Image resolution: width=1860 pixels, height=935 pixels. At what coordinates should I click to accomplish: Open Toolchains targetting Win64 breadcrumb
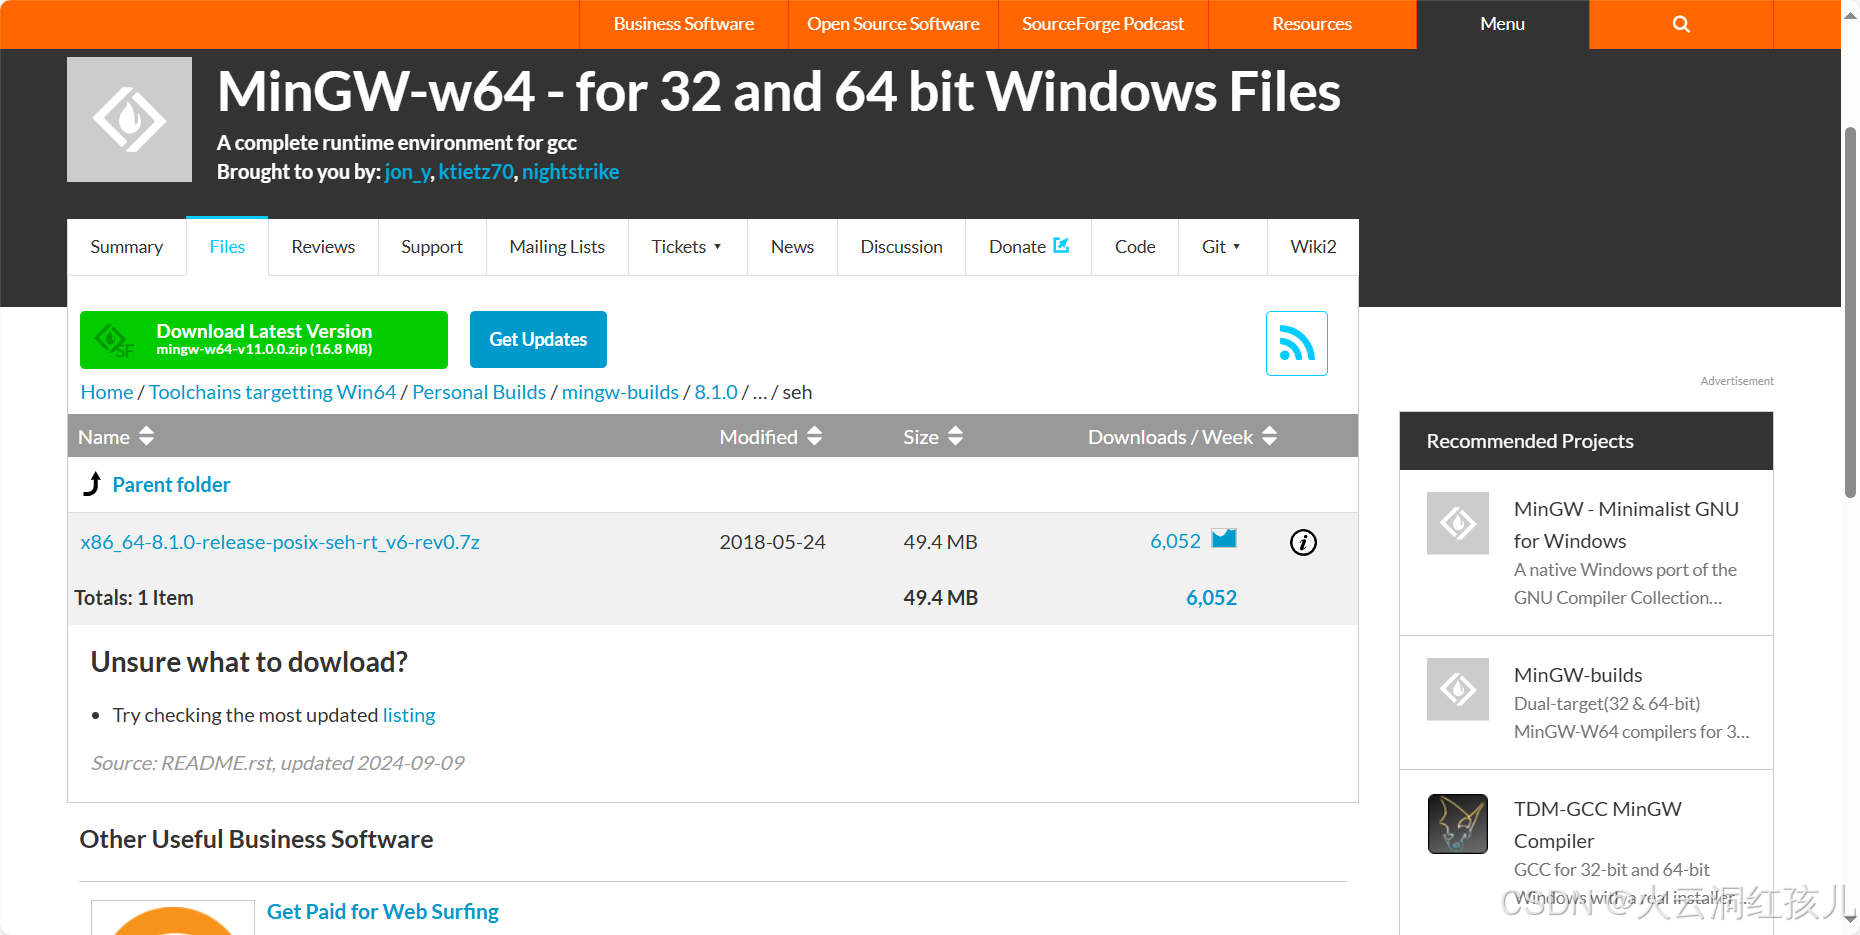272,392
